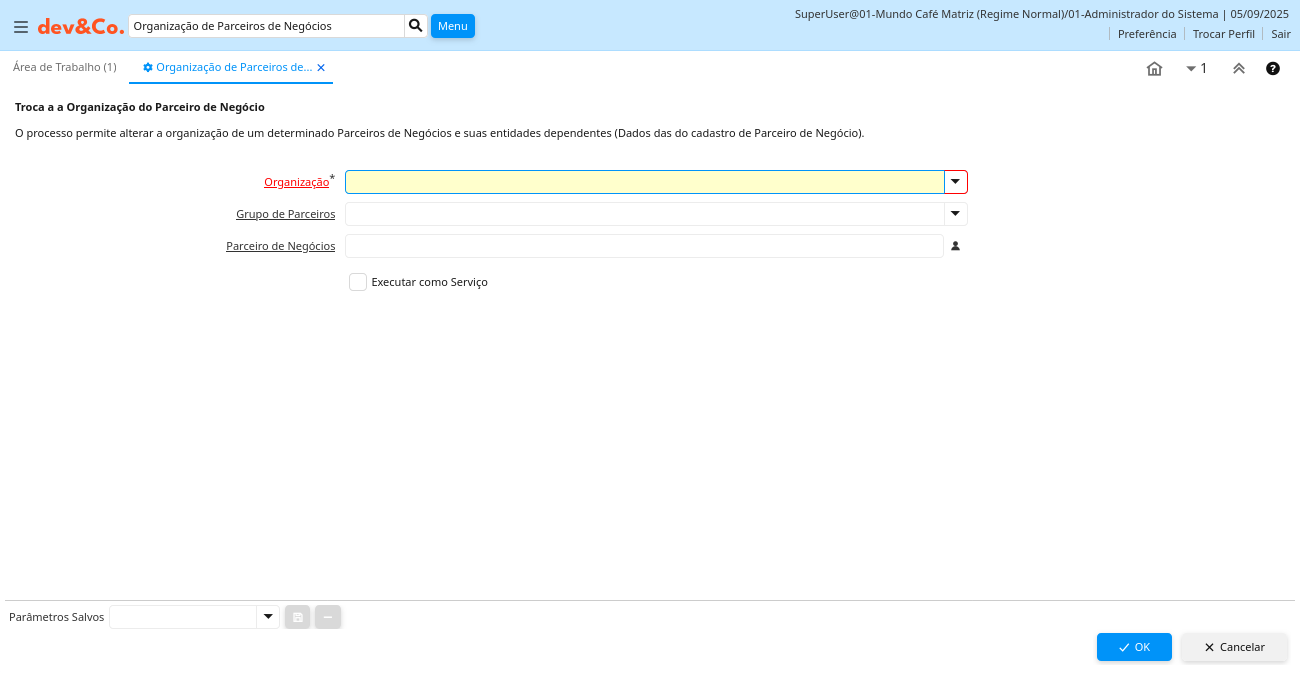The width and height of the screenshot is (1300, 674).
Task: Click the blue Menu button
Action: tap(453, 26)
